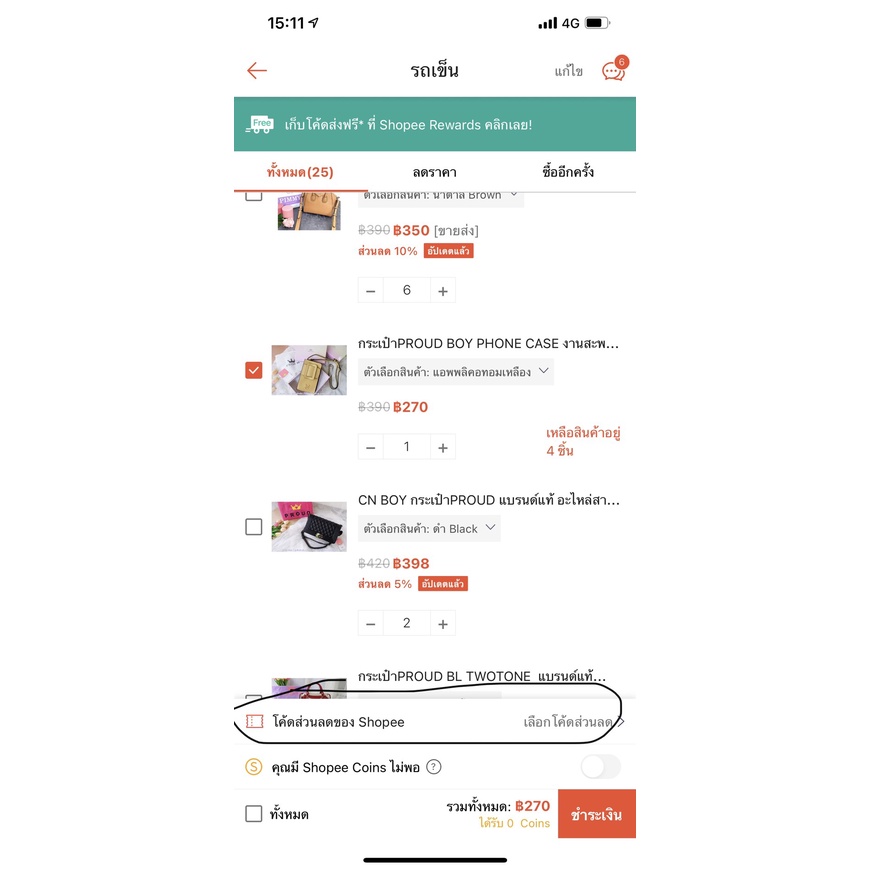Increase PROUD BOY PHONE CASE quantity with plus
The image size is (870, 870).
443,447
